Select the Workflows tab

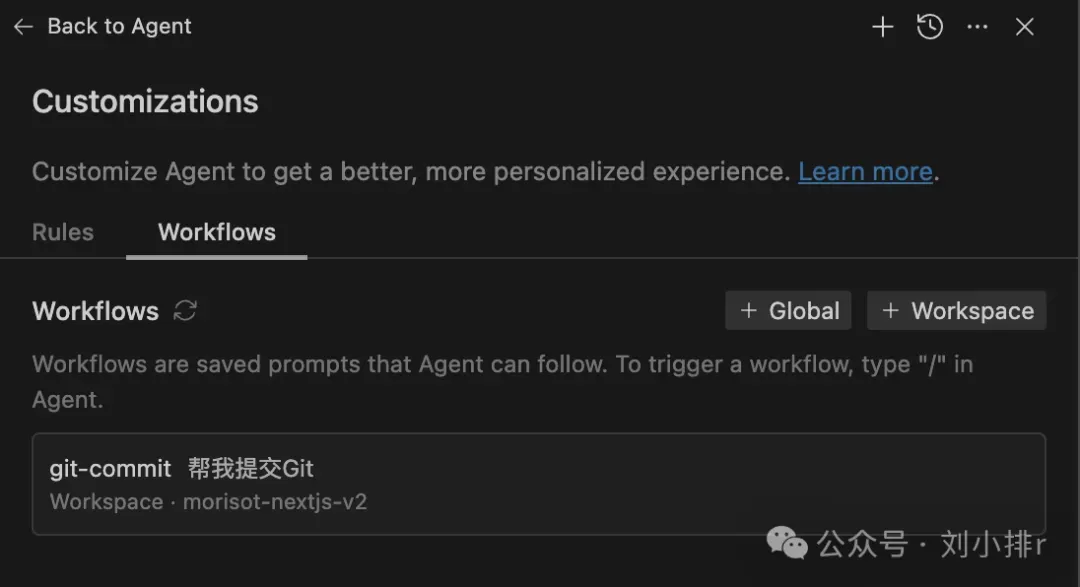216,232
